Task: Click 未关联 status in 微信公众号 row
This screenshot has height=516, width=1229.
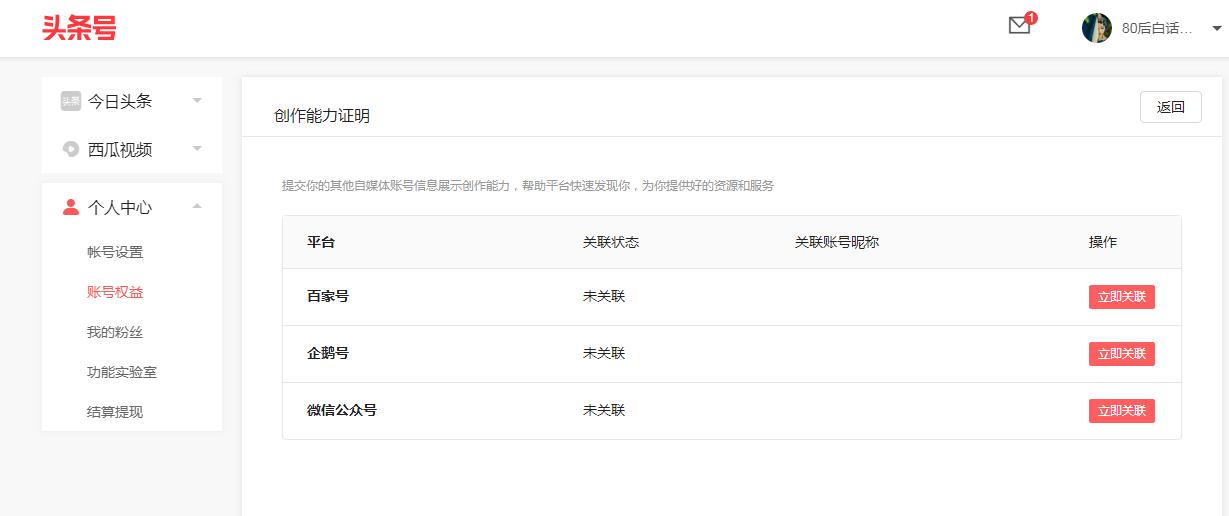Action: pyautogui.click(x=604, y=411)
